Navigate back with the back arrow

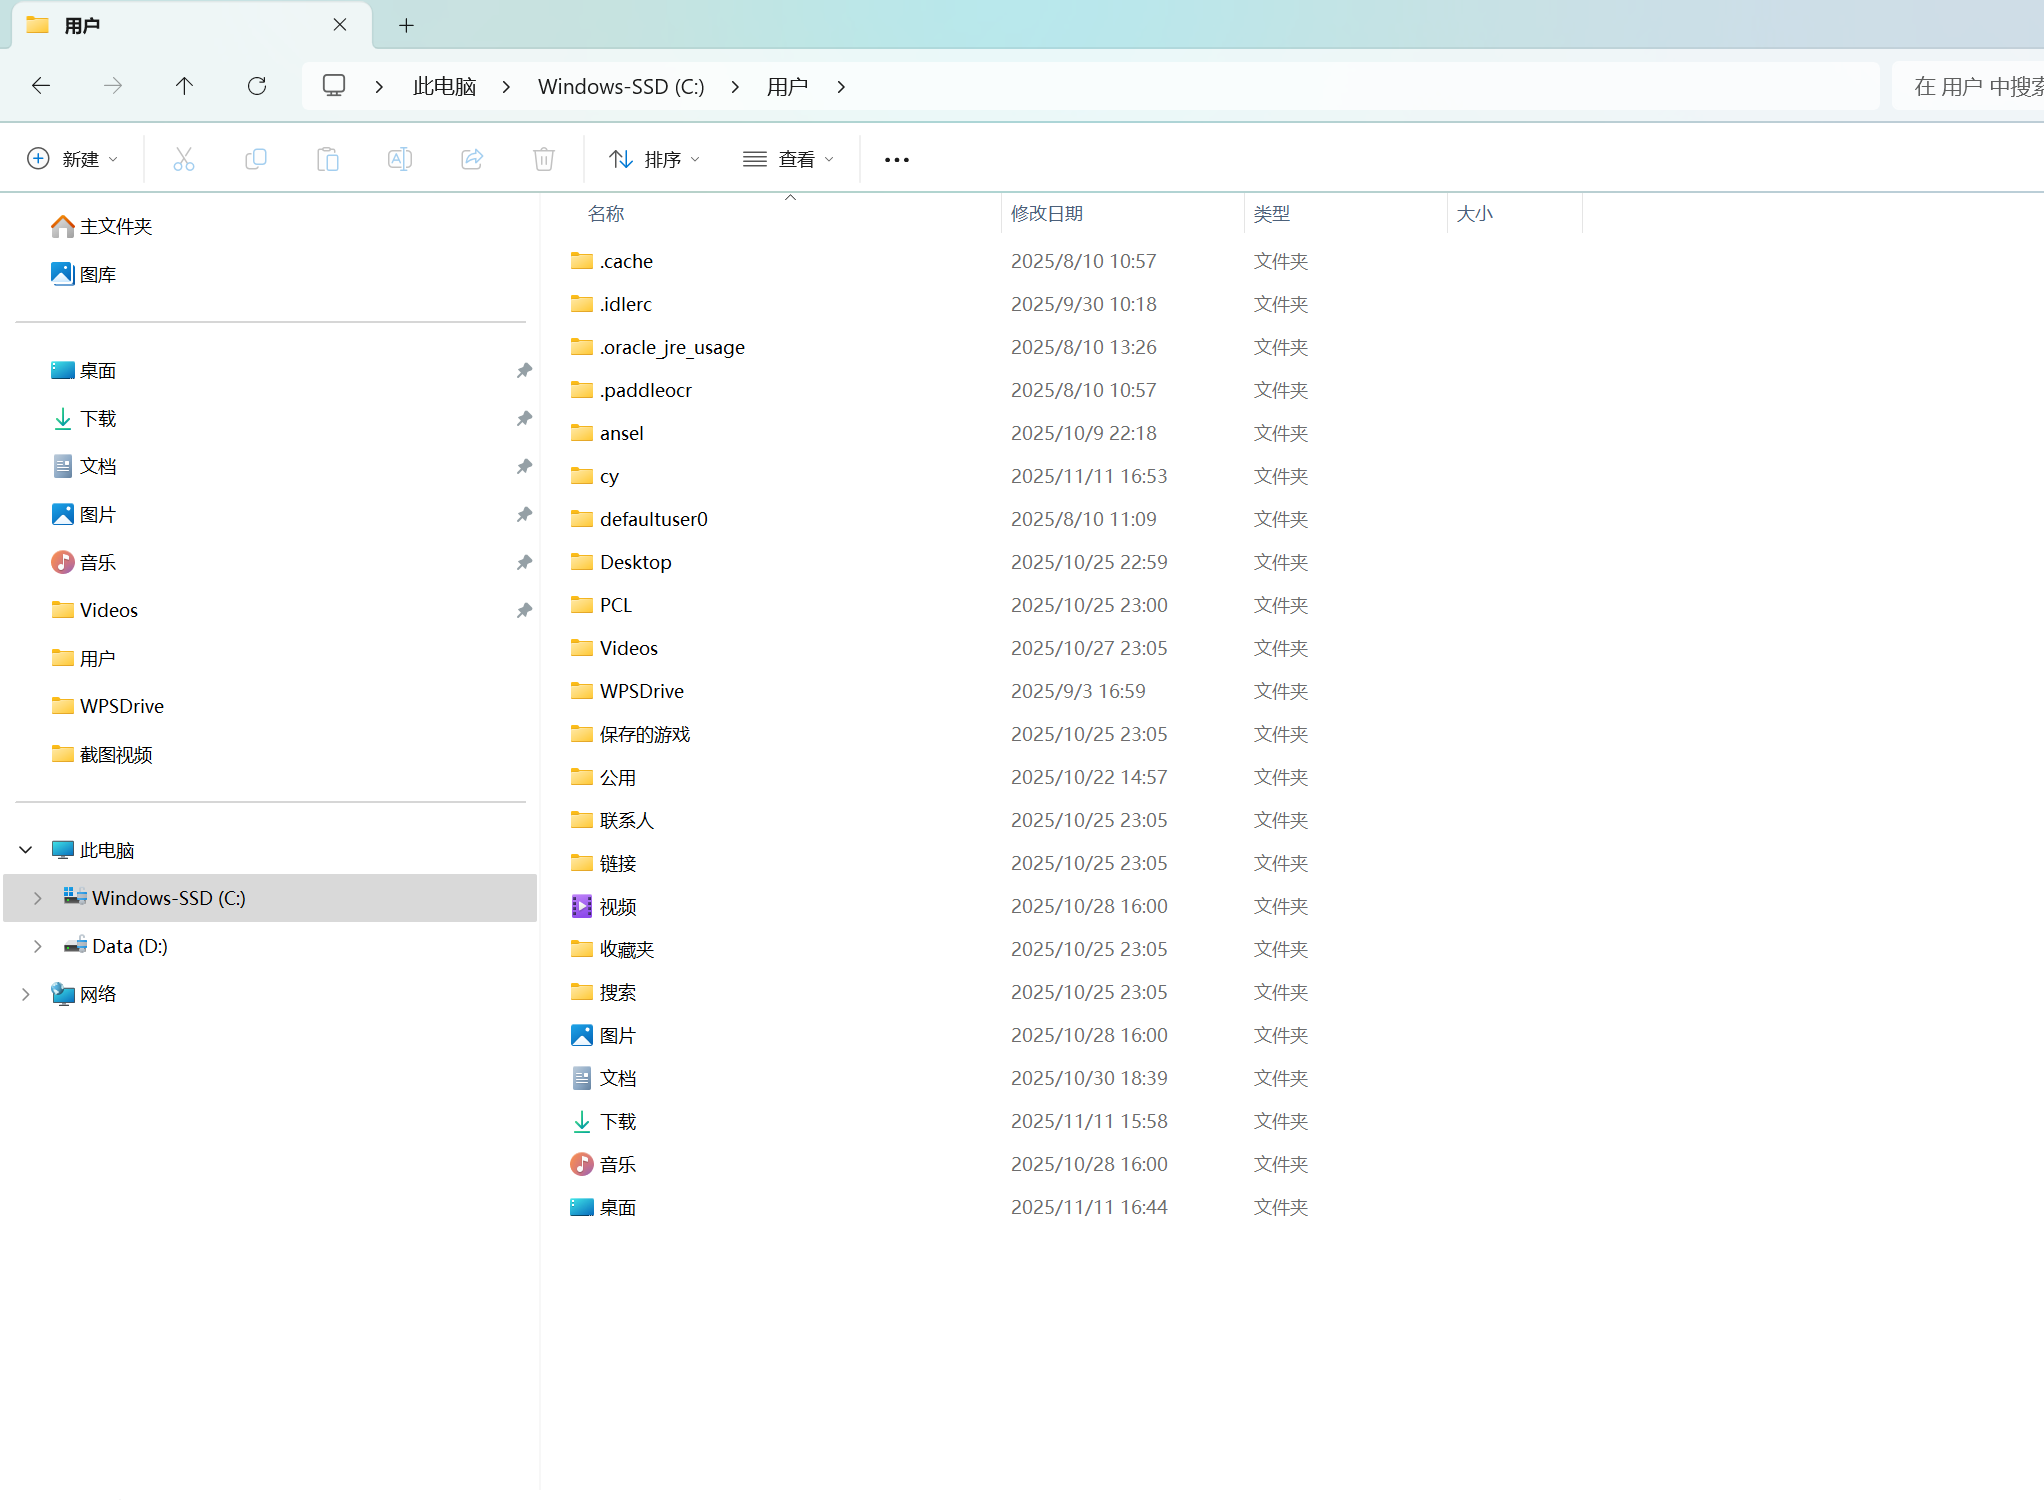click(x=41, y=86)
